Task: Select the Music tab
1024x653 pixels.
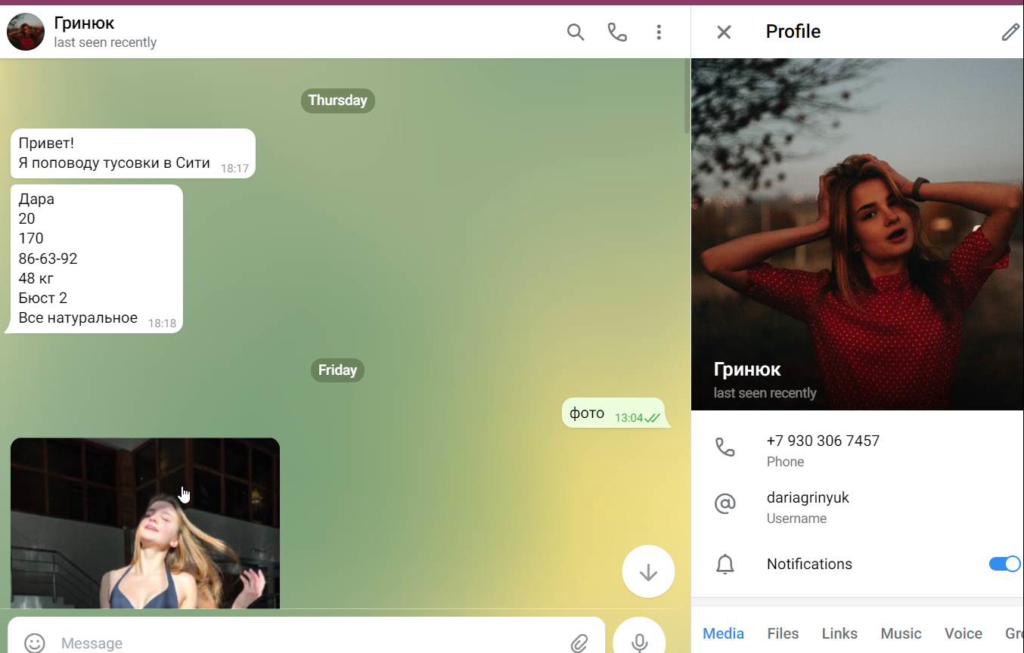Action: pyautogui.click(x=900, y=633)
